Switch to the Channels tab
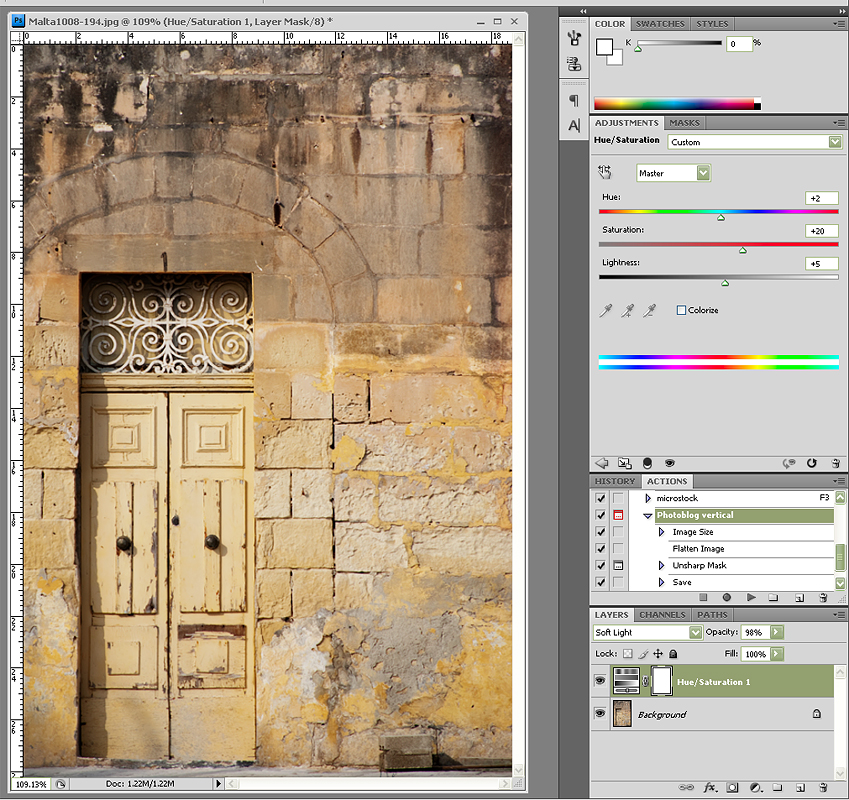Screen dimensions: 849x800 point(662,614)
